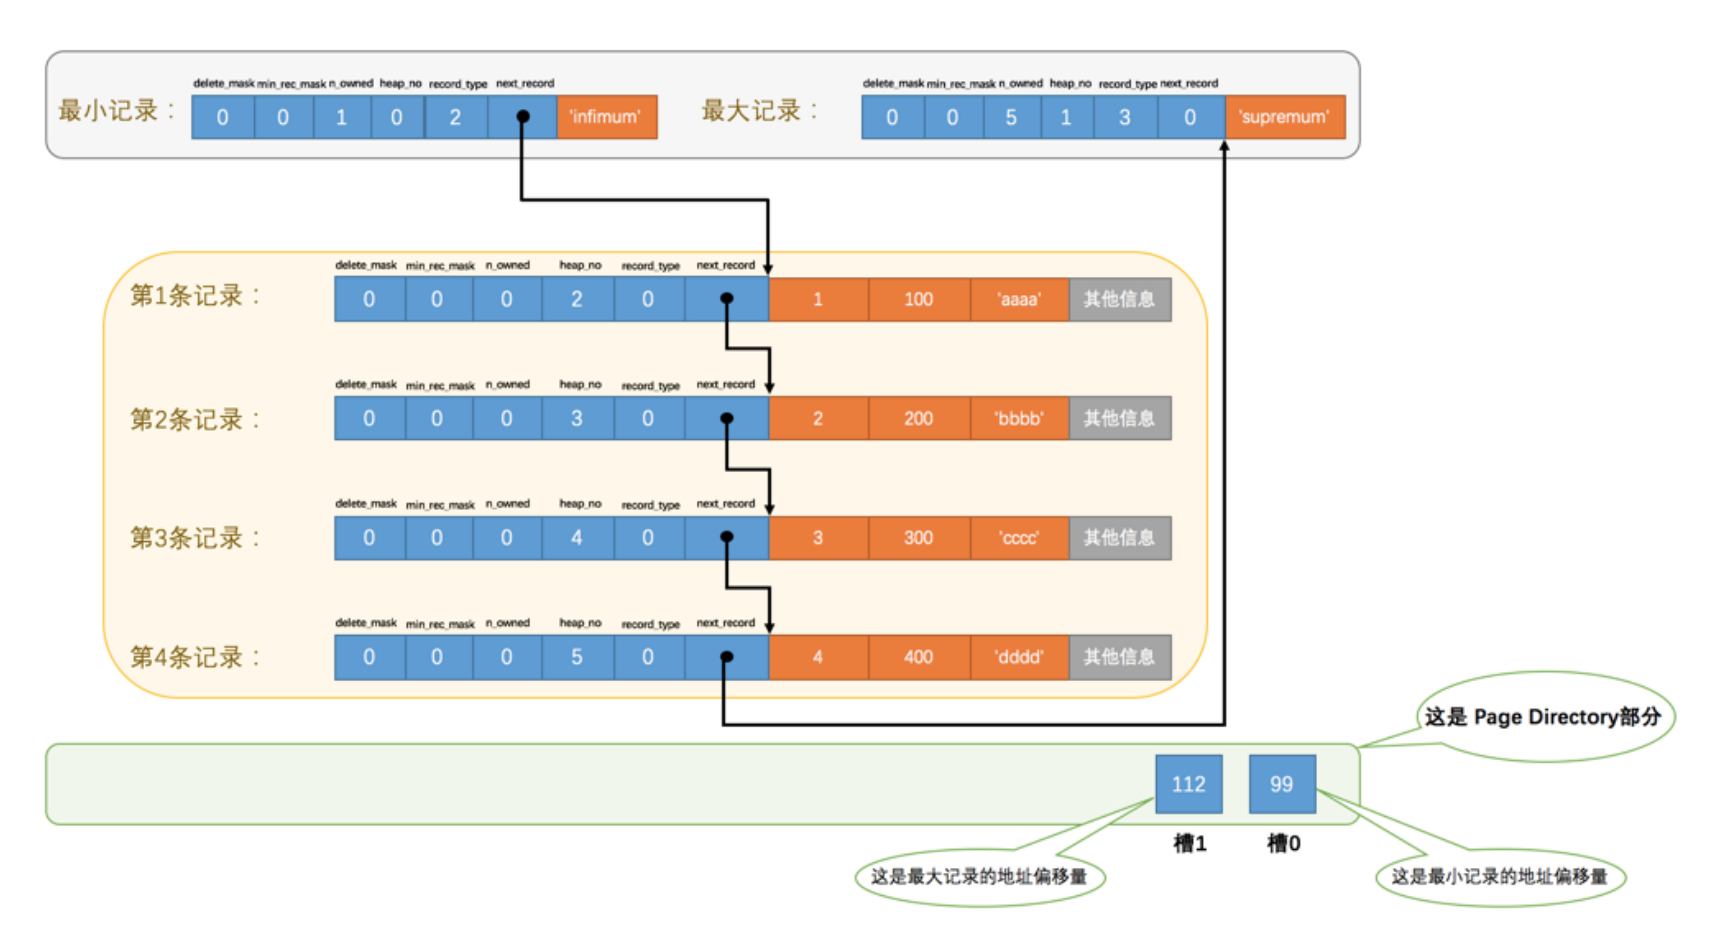
Task: Click the gray 其他信息 cell in record 2
Action: click(x=1120, y=418)
